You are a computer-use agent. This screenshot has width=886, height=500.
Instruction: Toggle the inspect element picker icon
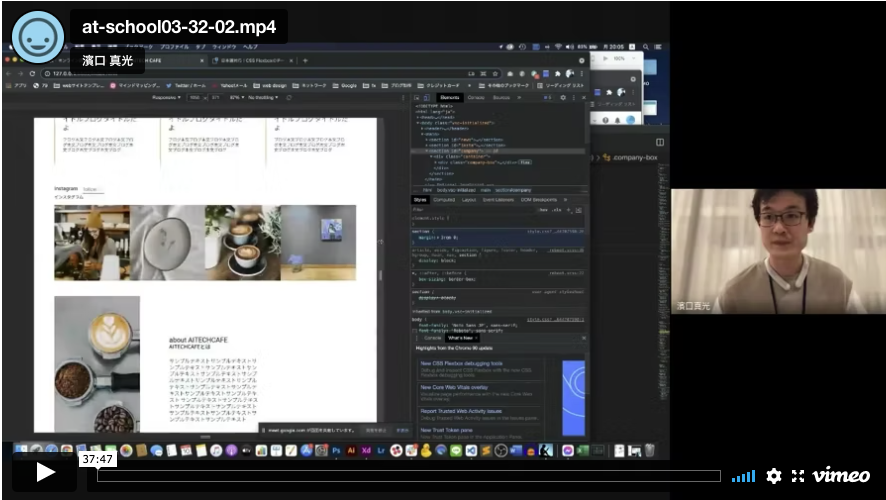click(x=417, y=98)
